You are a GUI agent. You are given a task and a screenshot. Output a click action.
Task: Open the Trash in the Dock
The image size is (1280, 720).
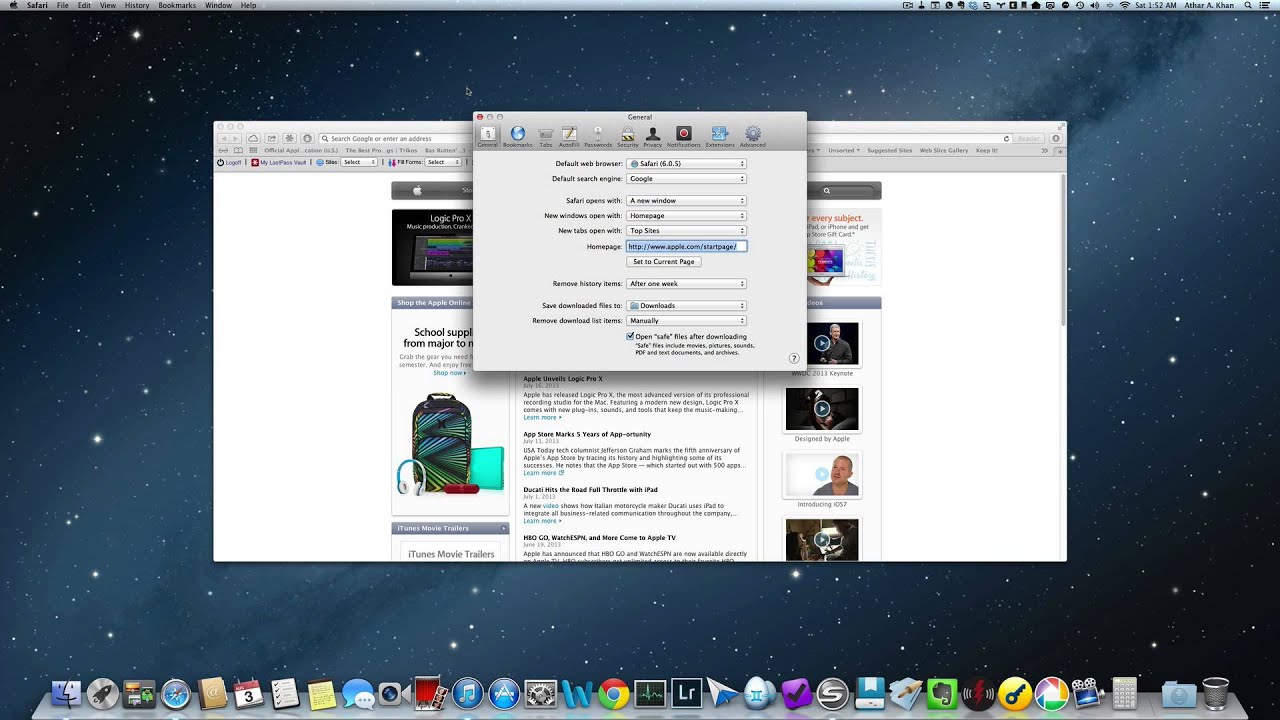(1216, 693)
